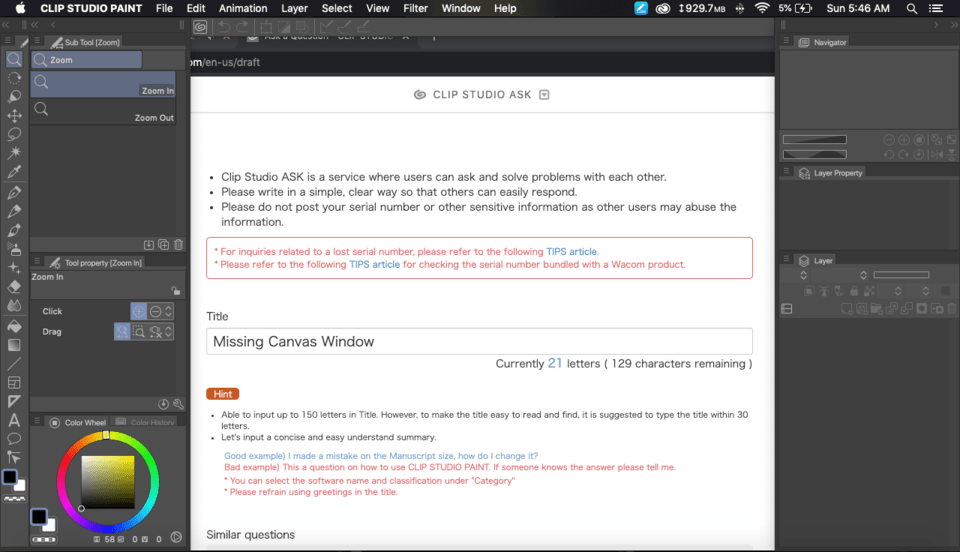Open the Animation menu
This screenshot has height=552, width=960.
(x=243, y=9)
